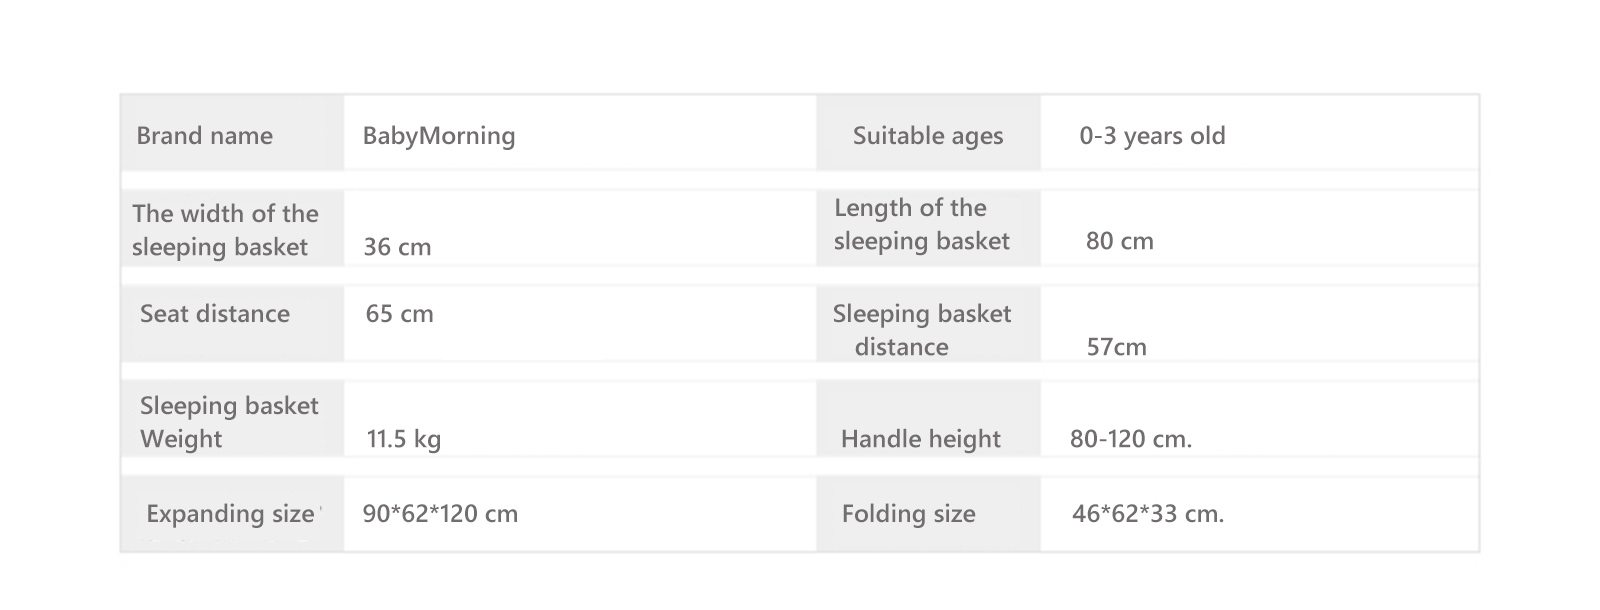
Task: Select the 36 cm width value
Action: 398,247
